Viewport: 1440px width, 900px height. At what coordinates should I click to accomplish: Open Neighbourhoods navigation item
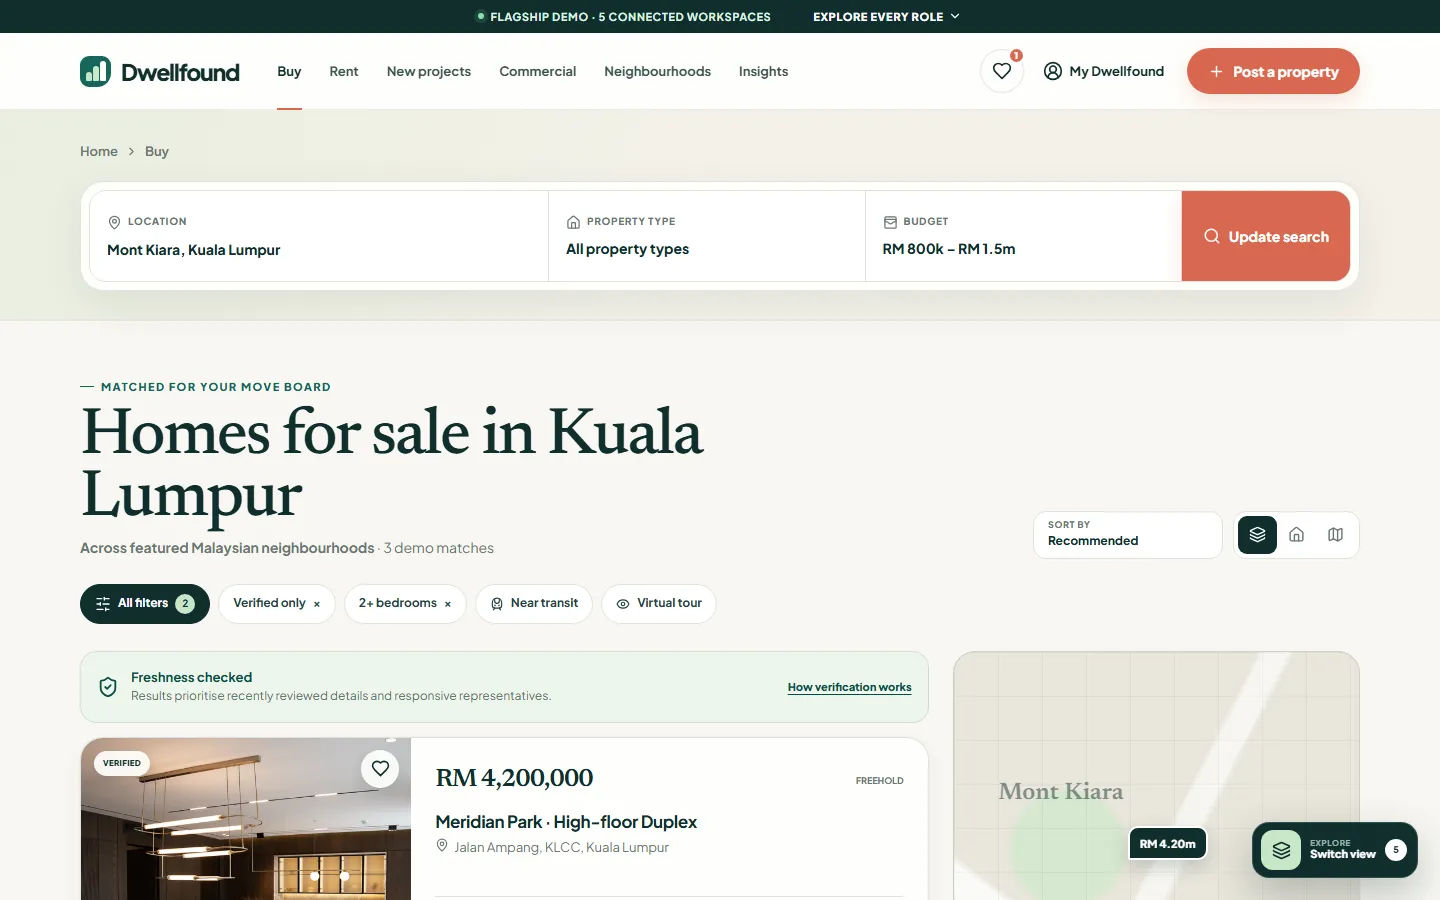click(x=657, y=71)
